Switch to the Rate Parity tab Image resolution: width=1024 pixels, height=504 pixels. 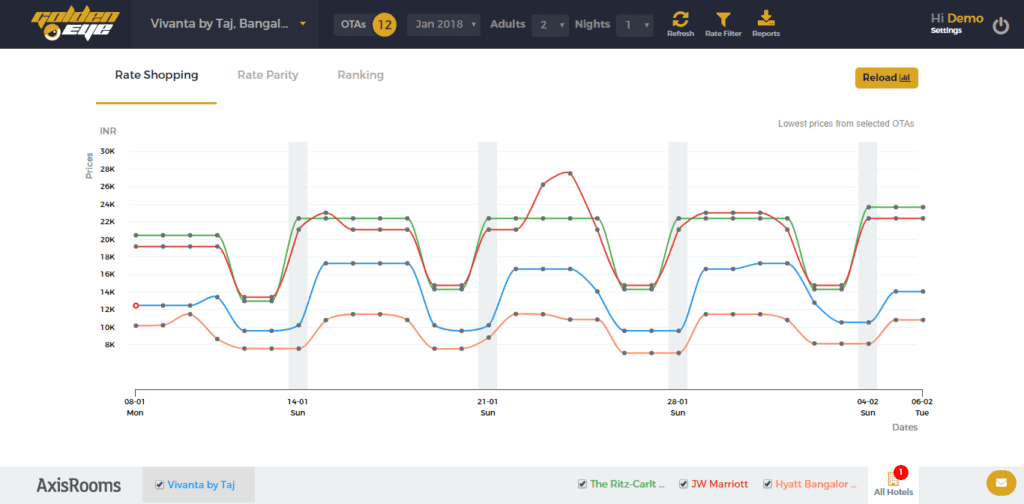(x=267, y=75)
